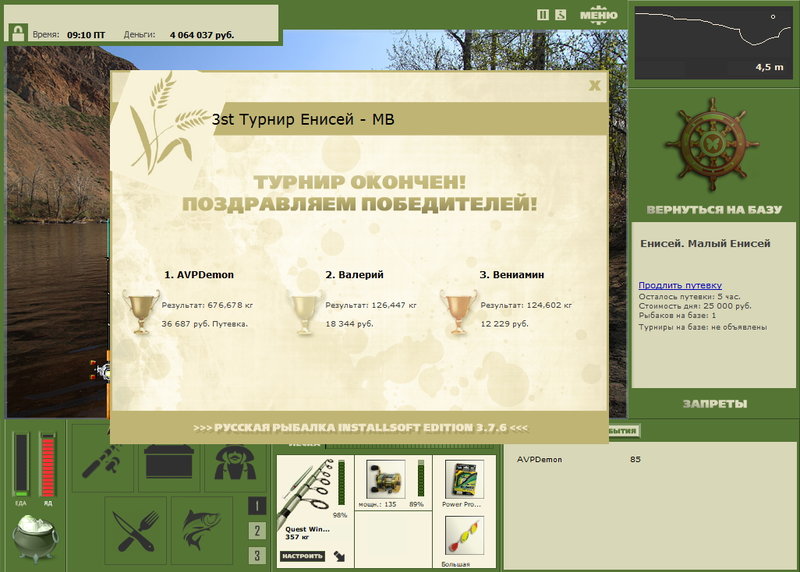Close the tournament results dialog
The height and width of the screenshot is (572, 800).
click(594, 85)
